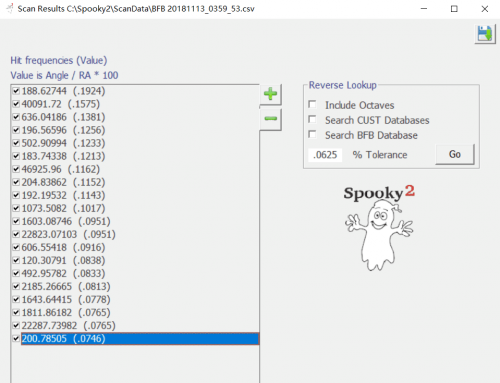Enable the Include Octaves checkbox
500x383 pixels.
pyautogui.click(x=312, y=105)
